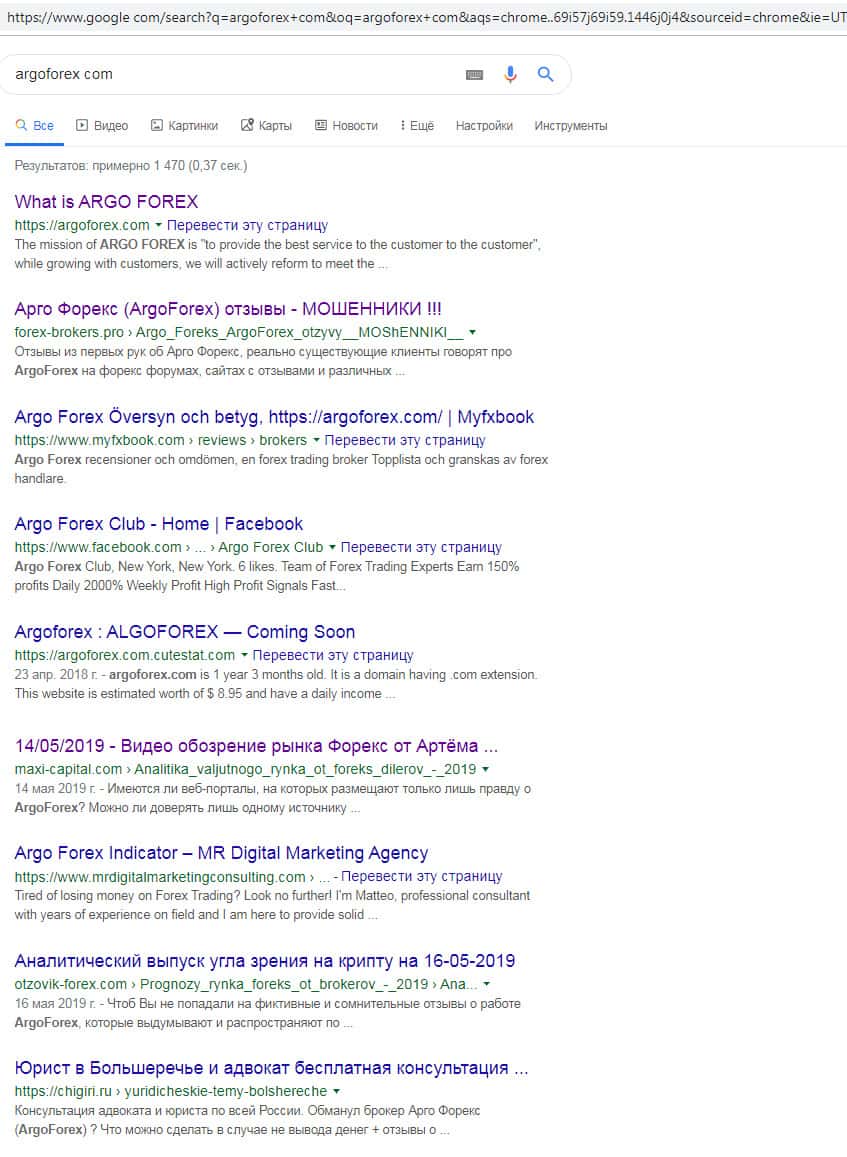Viewport: 847px width, 1157px height.
Task: Select the Все results tab
Action: point(35,125)
